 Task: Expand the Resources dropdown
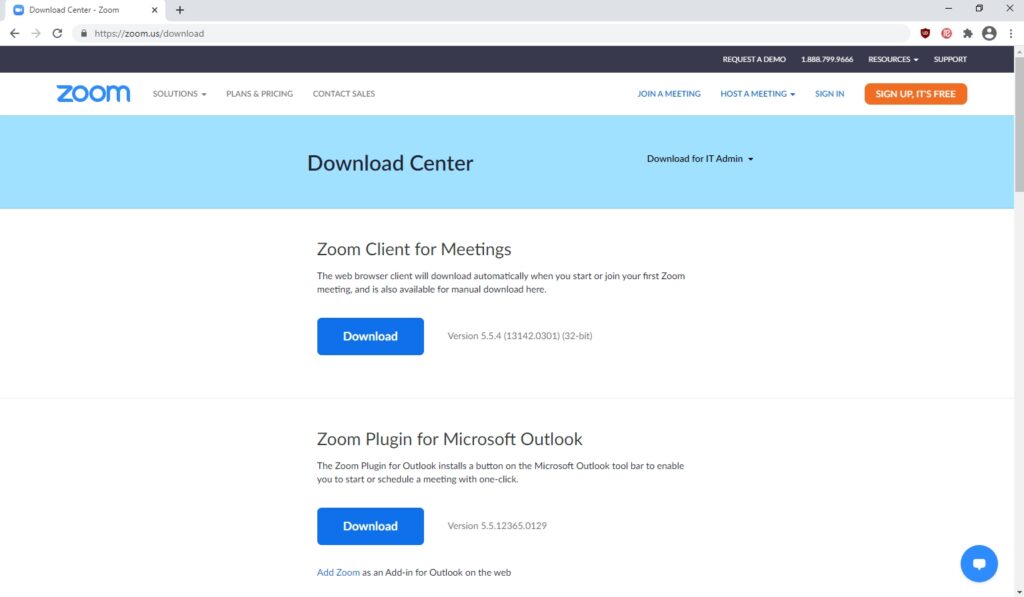[893, 59]
